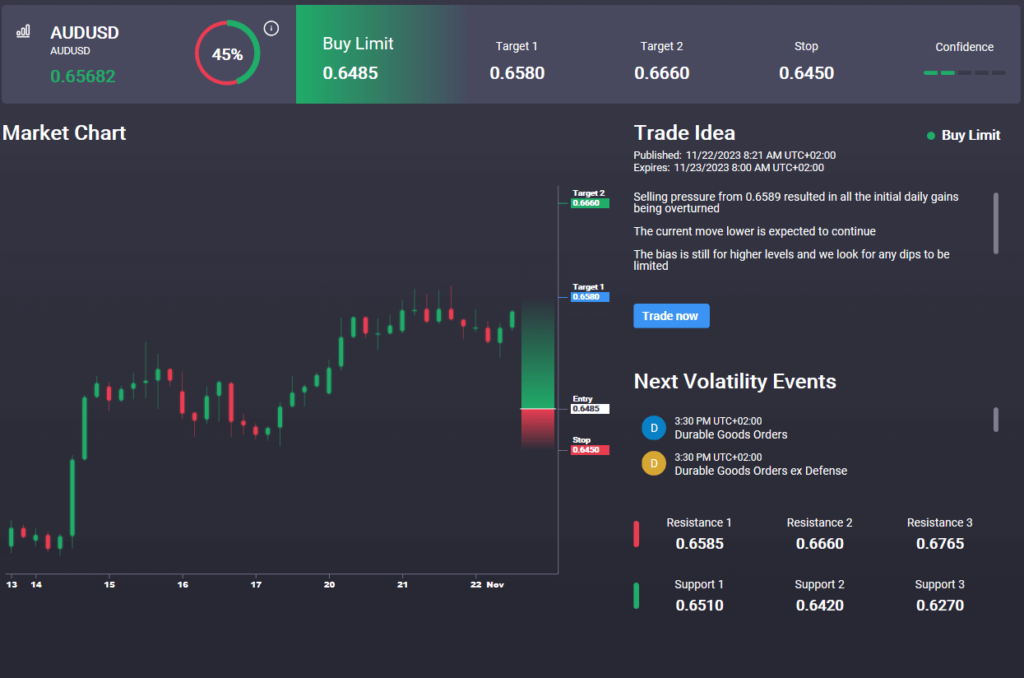1024x678 pixels.
Task: Click the green Support 1 marker bar
Action: (636, 595)
